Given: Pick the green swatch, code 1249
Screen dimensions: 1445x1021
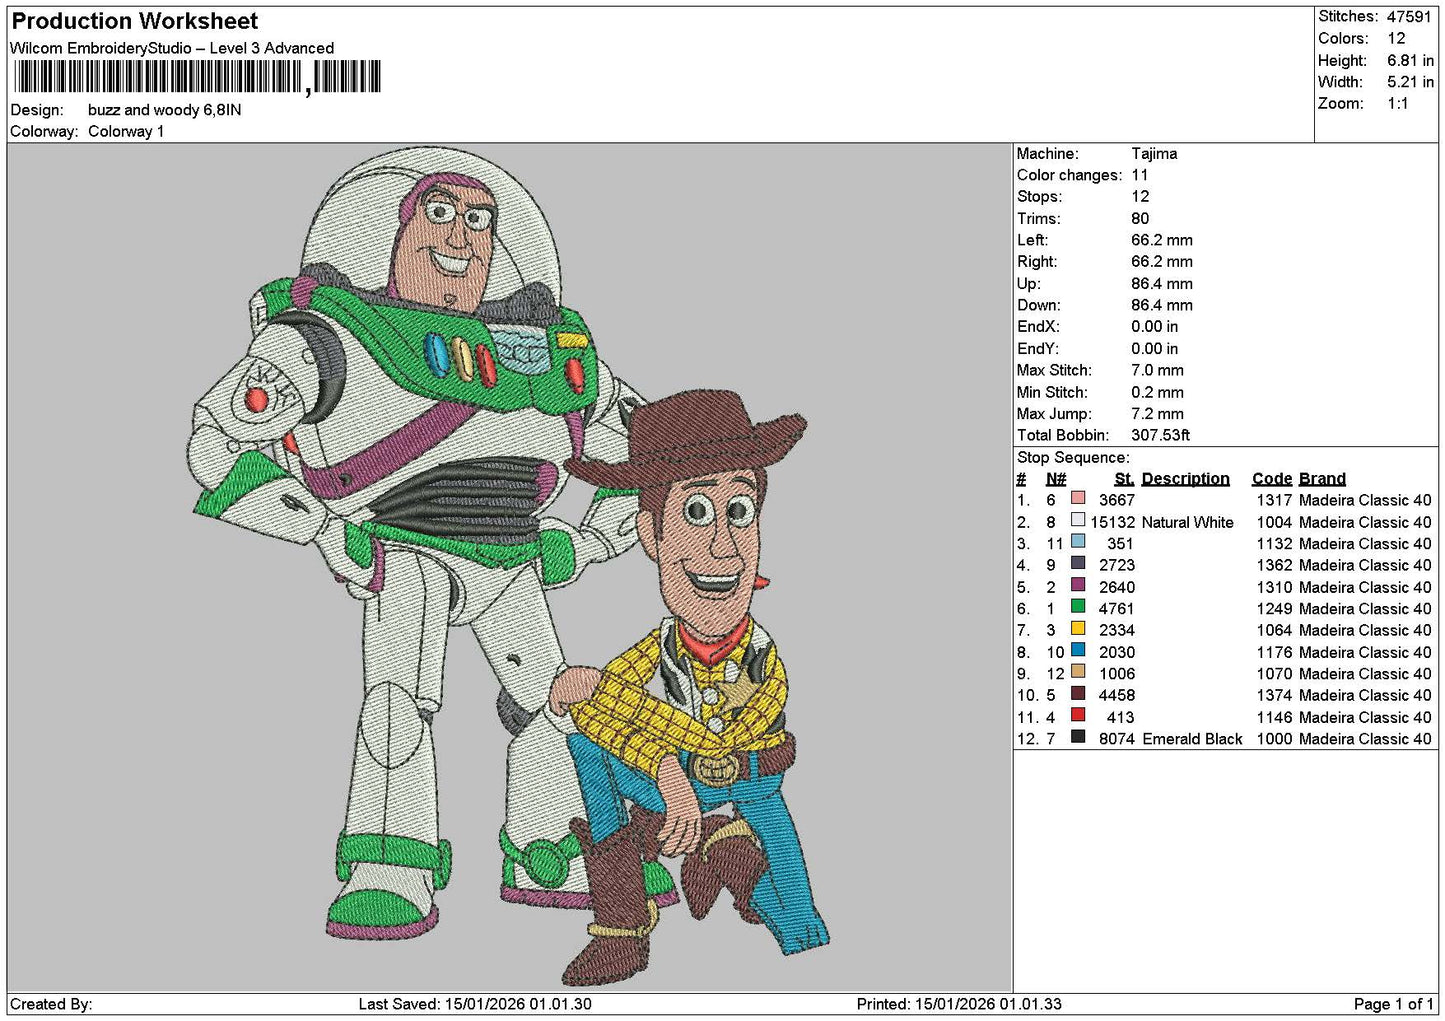Looking at the screenshot, I should pyautogui.click(x=1078, y=607).
